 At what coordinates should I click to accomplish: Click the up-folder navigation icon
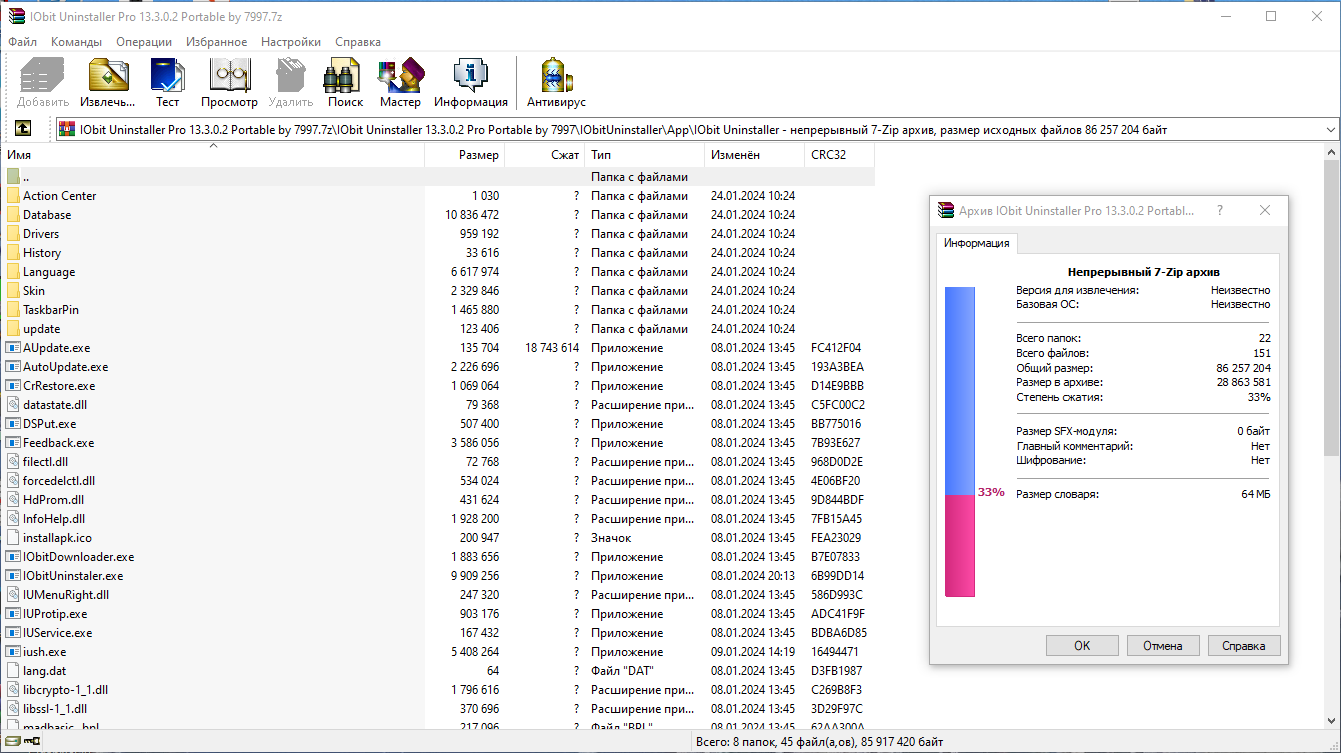[x=22, y=128]
